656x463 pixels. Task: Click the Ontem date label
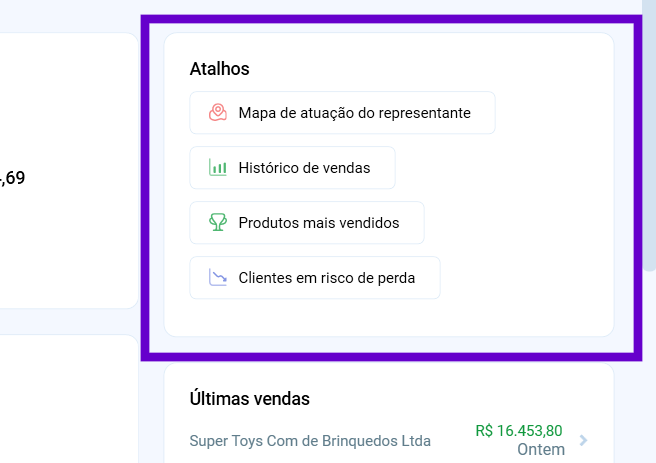[541, 450]
